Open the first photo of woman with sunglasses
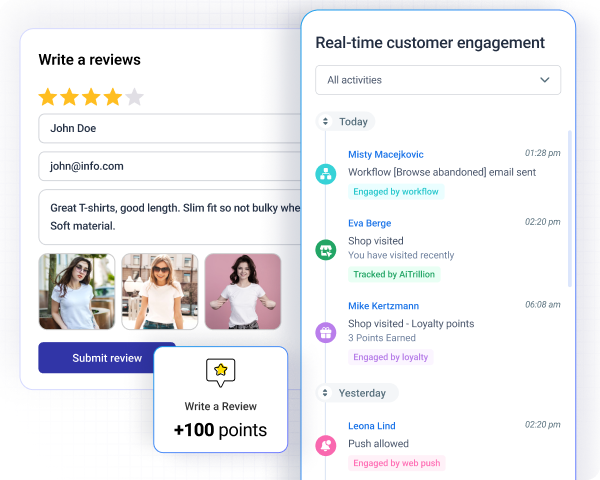The image size is (600, 480). point(77,291)
